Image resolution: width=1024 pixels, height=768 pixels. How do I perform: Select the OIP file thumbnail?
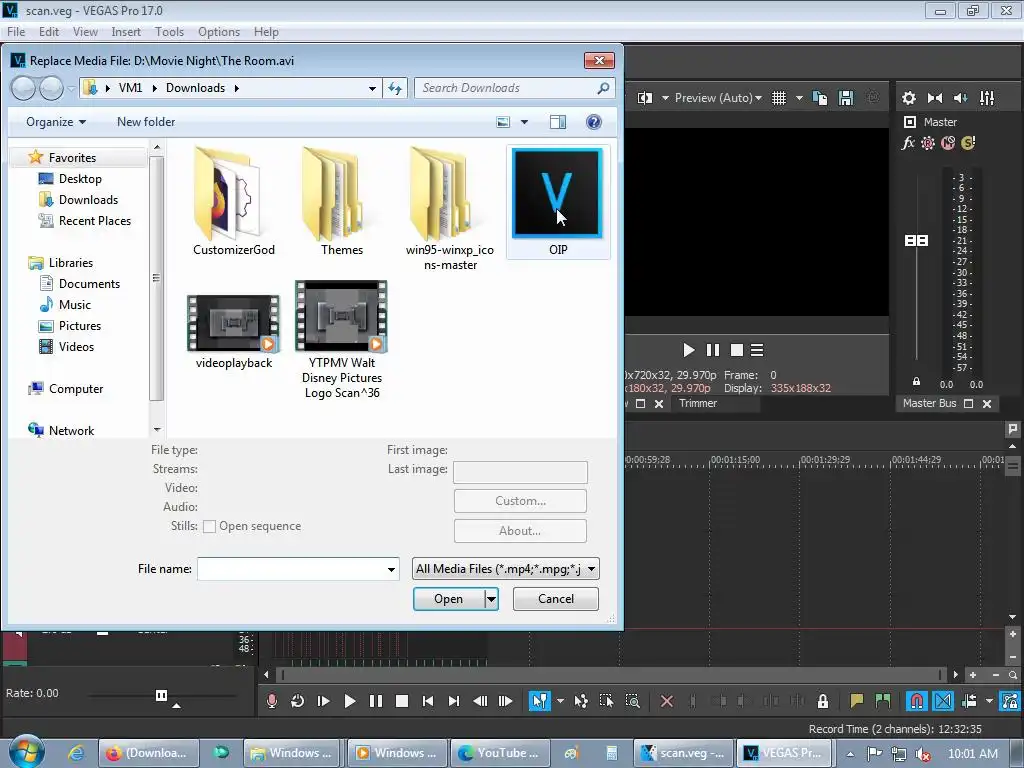click(558, 202)
